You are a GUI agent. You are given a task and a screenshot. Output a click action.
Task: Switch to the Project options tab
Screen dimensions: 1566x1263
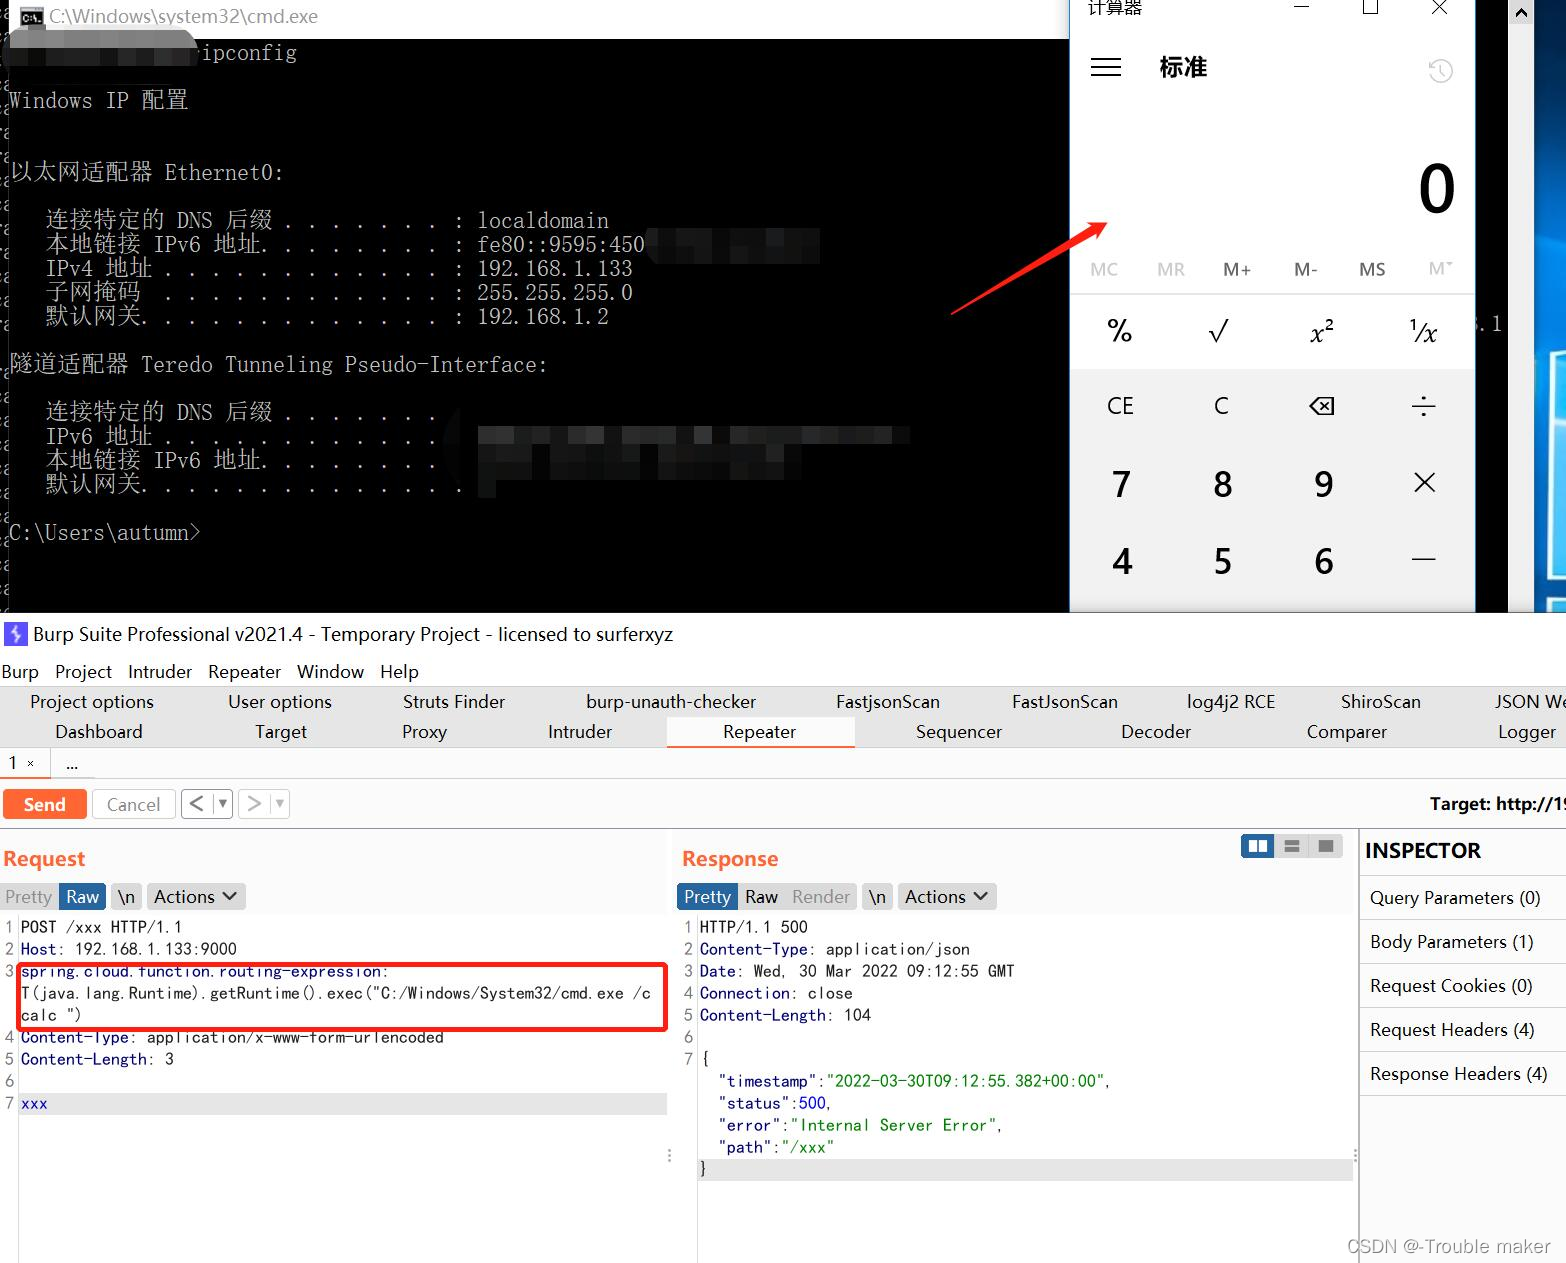click(92, 702)
